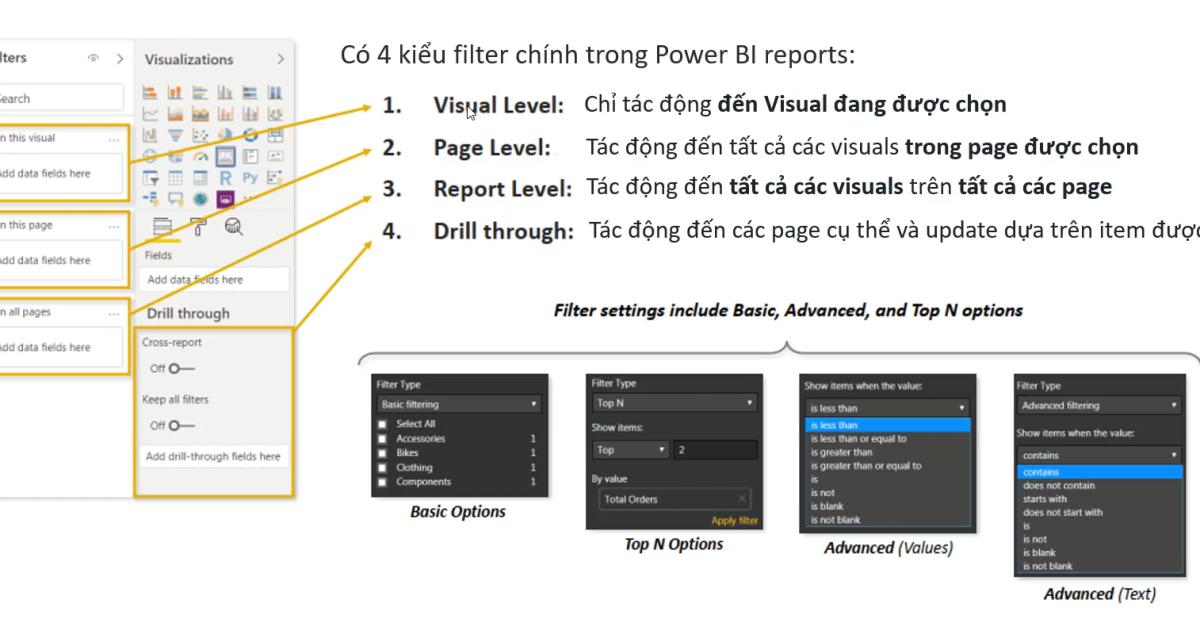Screen dimensions: 1200x630
Task: Insert a Scatter chart visual
Action: click(x=200, y=135)
